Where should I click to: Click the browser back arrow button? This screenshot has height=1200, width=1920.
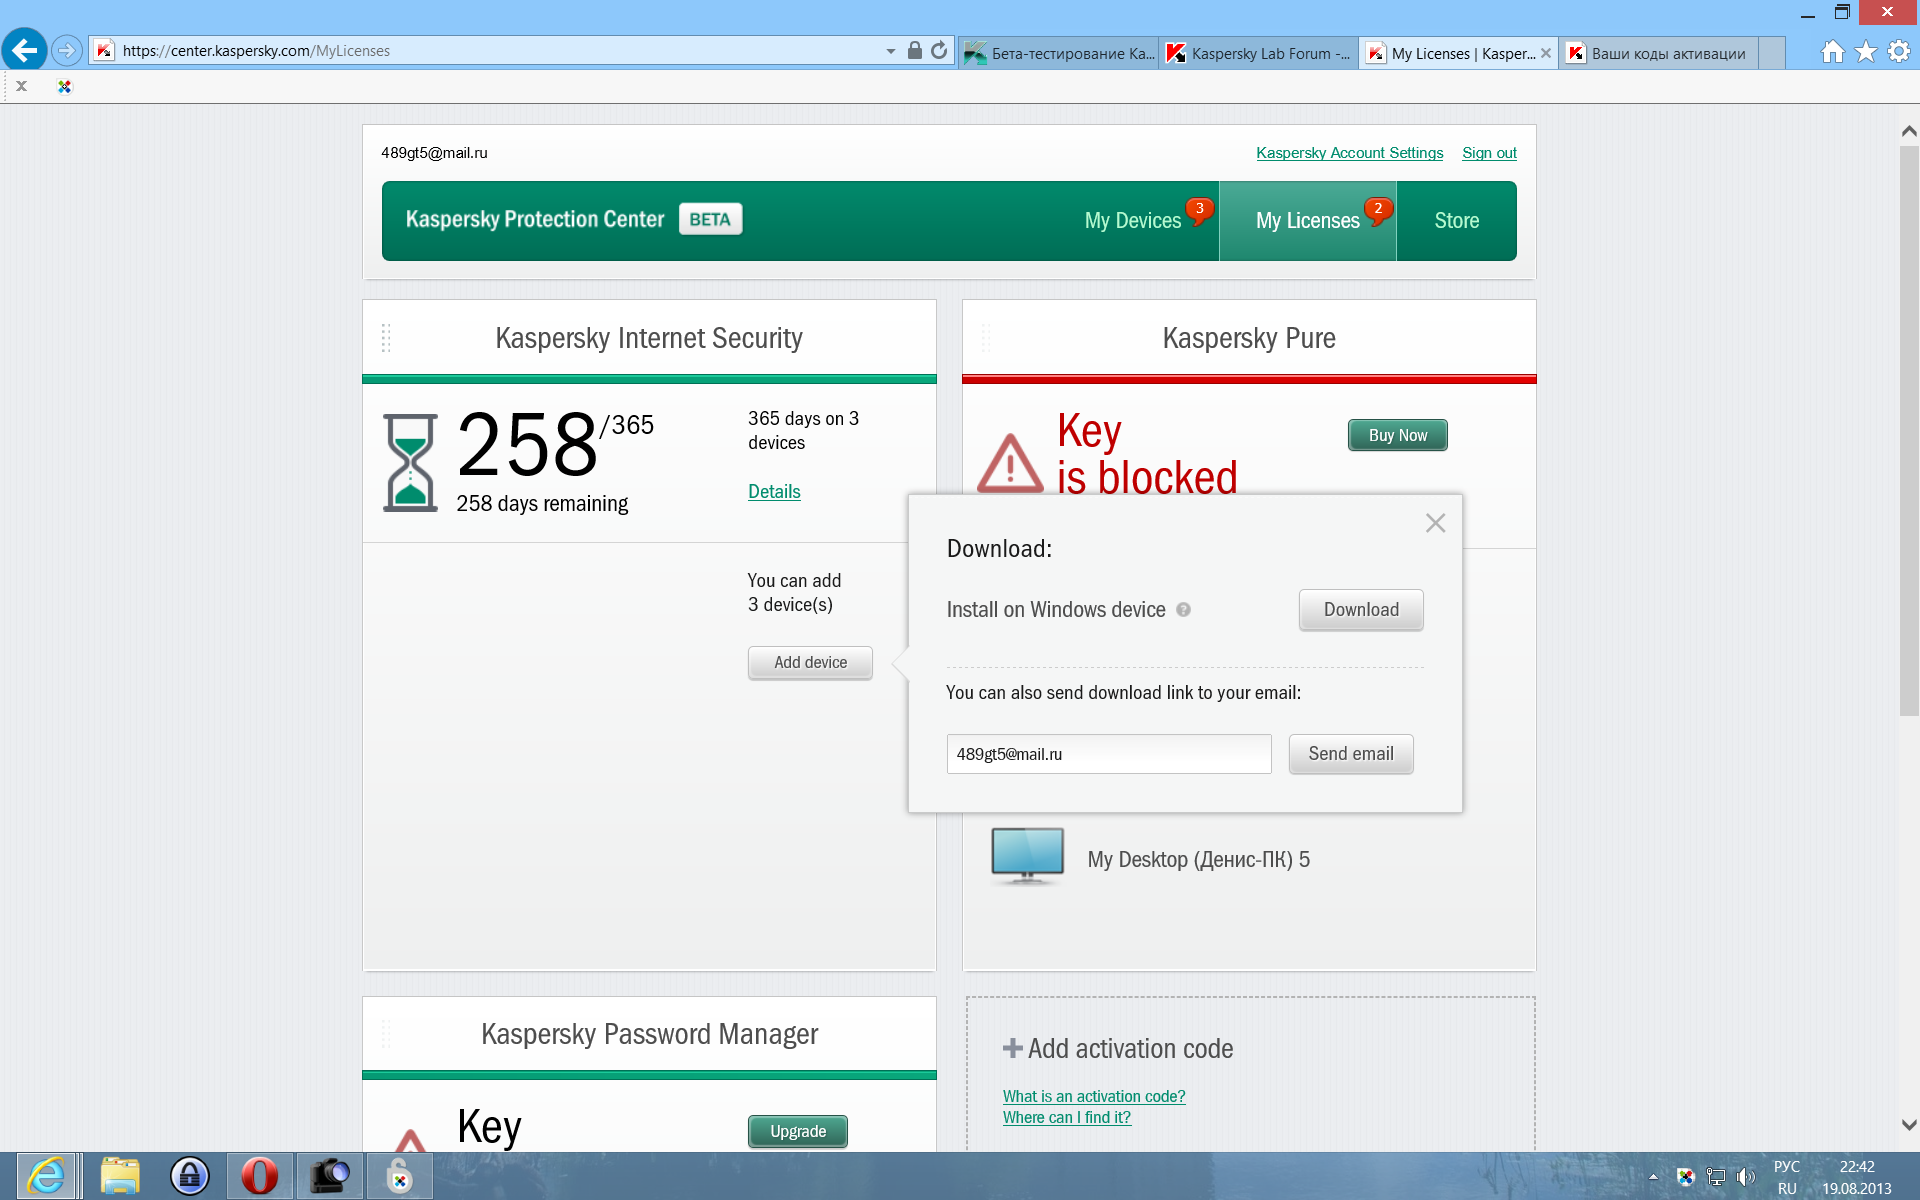pyautogui.click(x=25, y=50)
